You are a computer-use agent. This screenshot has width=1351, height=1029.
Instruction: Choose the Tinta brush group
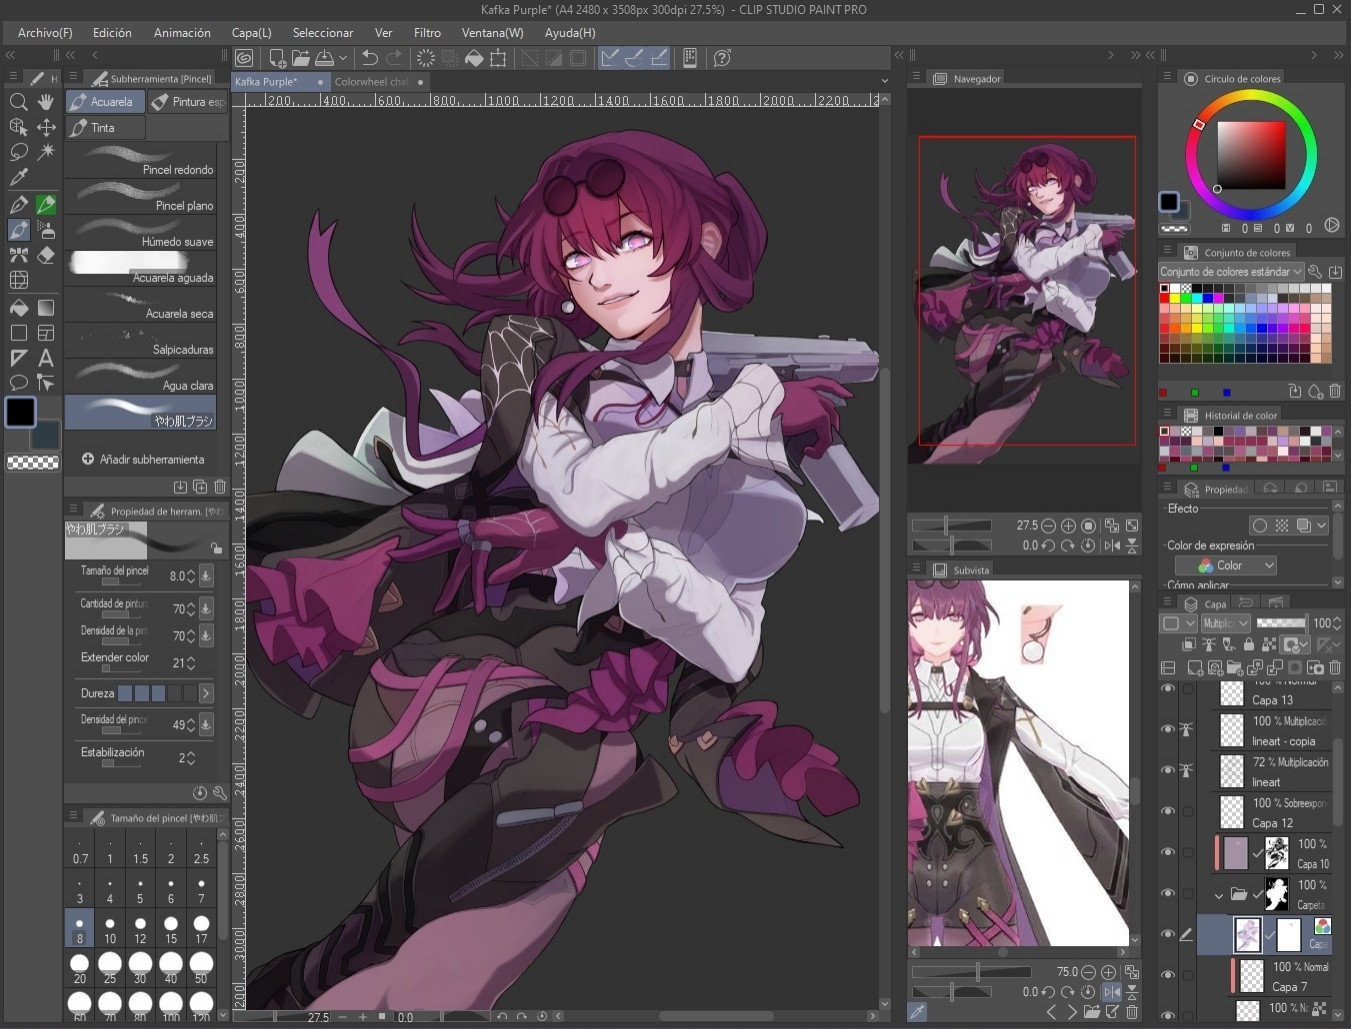click(106, 128)
